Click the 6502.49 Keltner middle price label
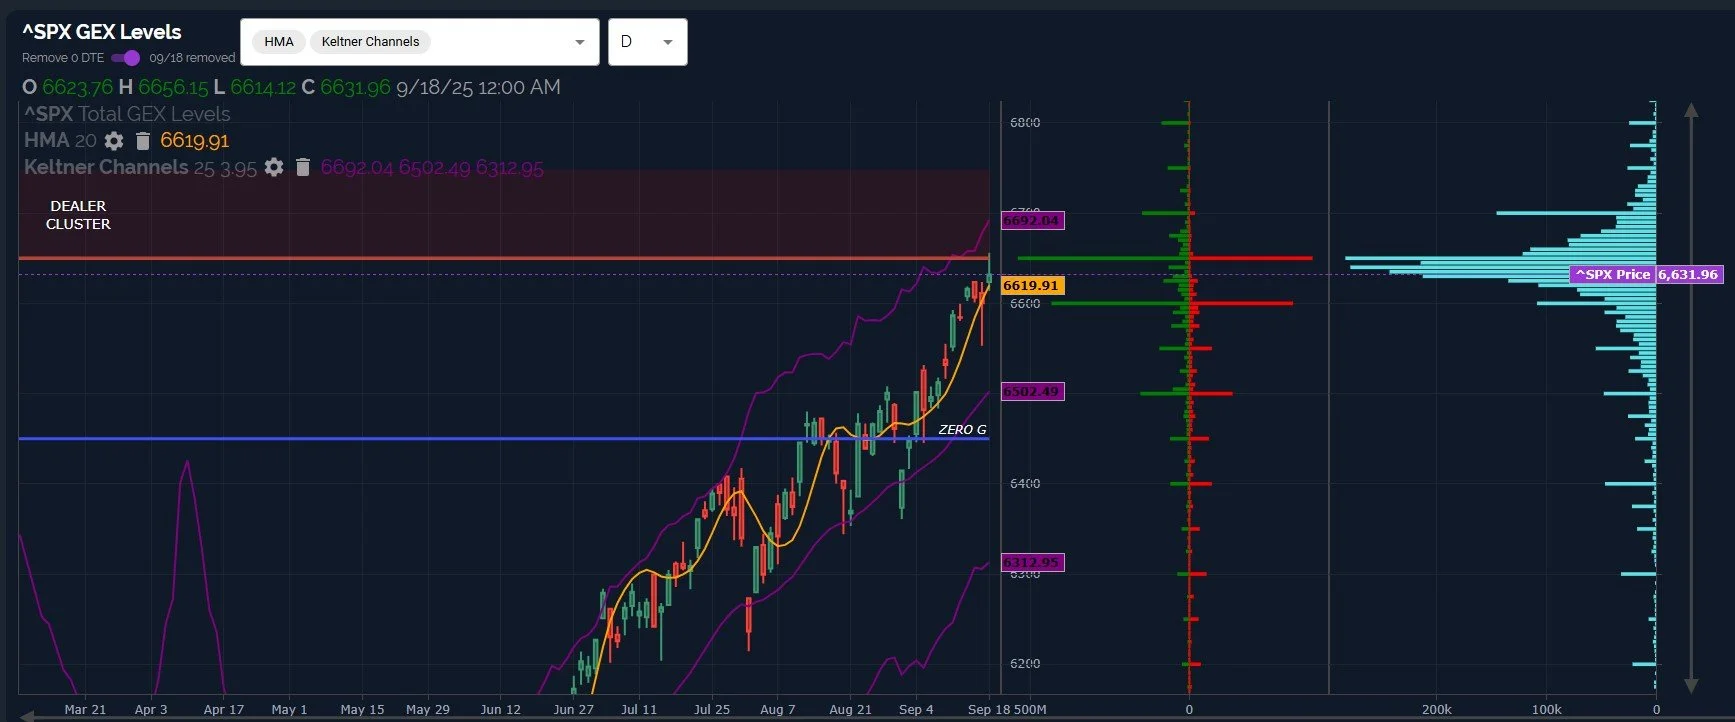Image resolution: width=1735 pixels, height=722 pixels. click(1032, 392)
